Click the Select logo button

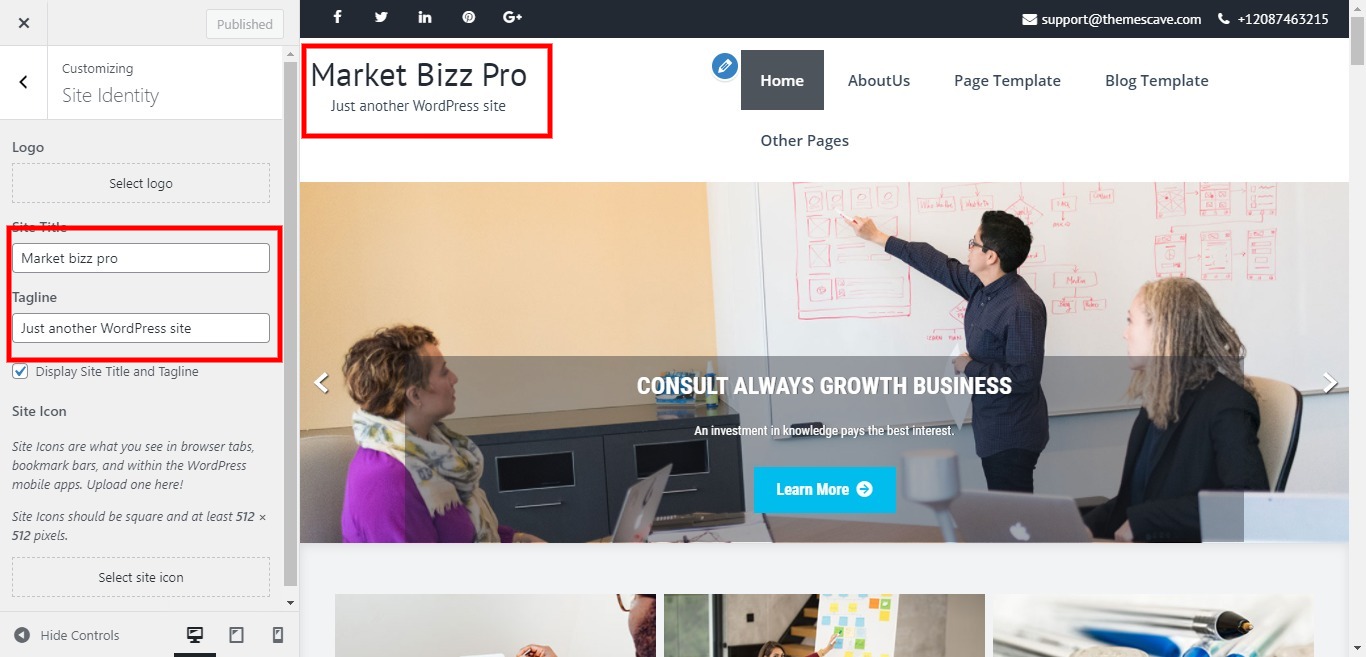pyautogui.click(x=141, y=184)
